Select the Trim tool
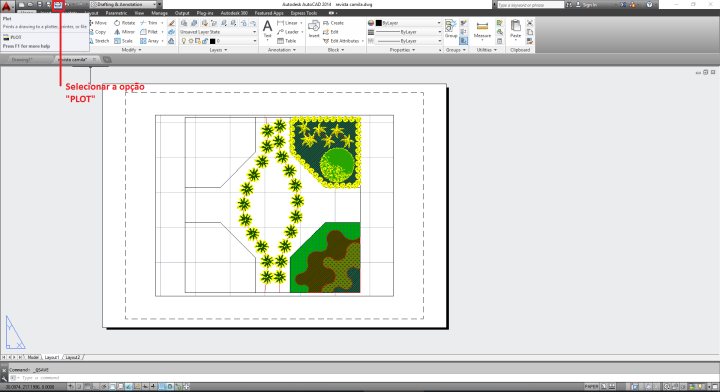 click(149, 23)
